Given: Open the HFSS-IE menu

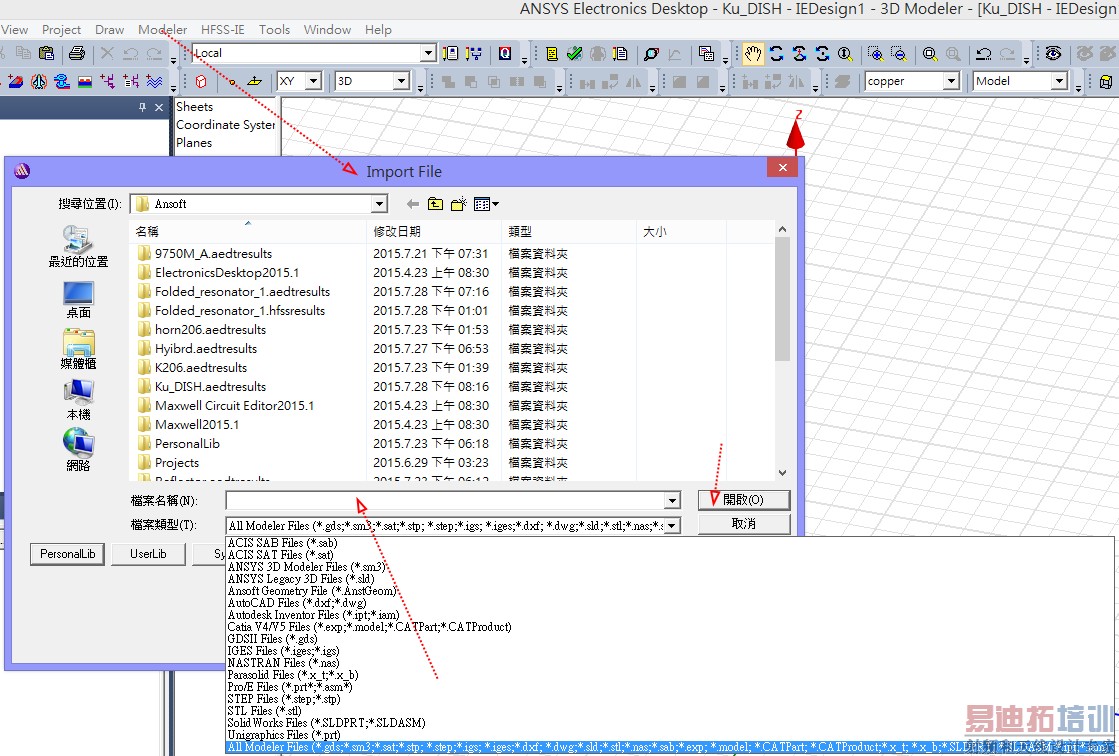Looking at the screenshot, I should point(222,29).
